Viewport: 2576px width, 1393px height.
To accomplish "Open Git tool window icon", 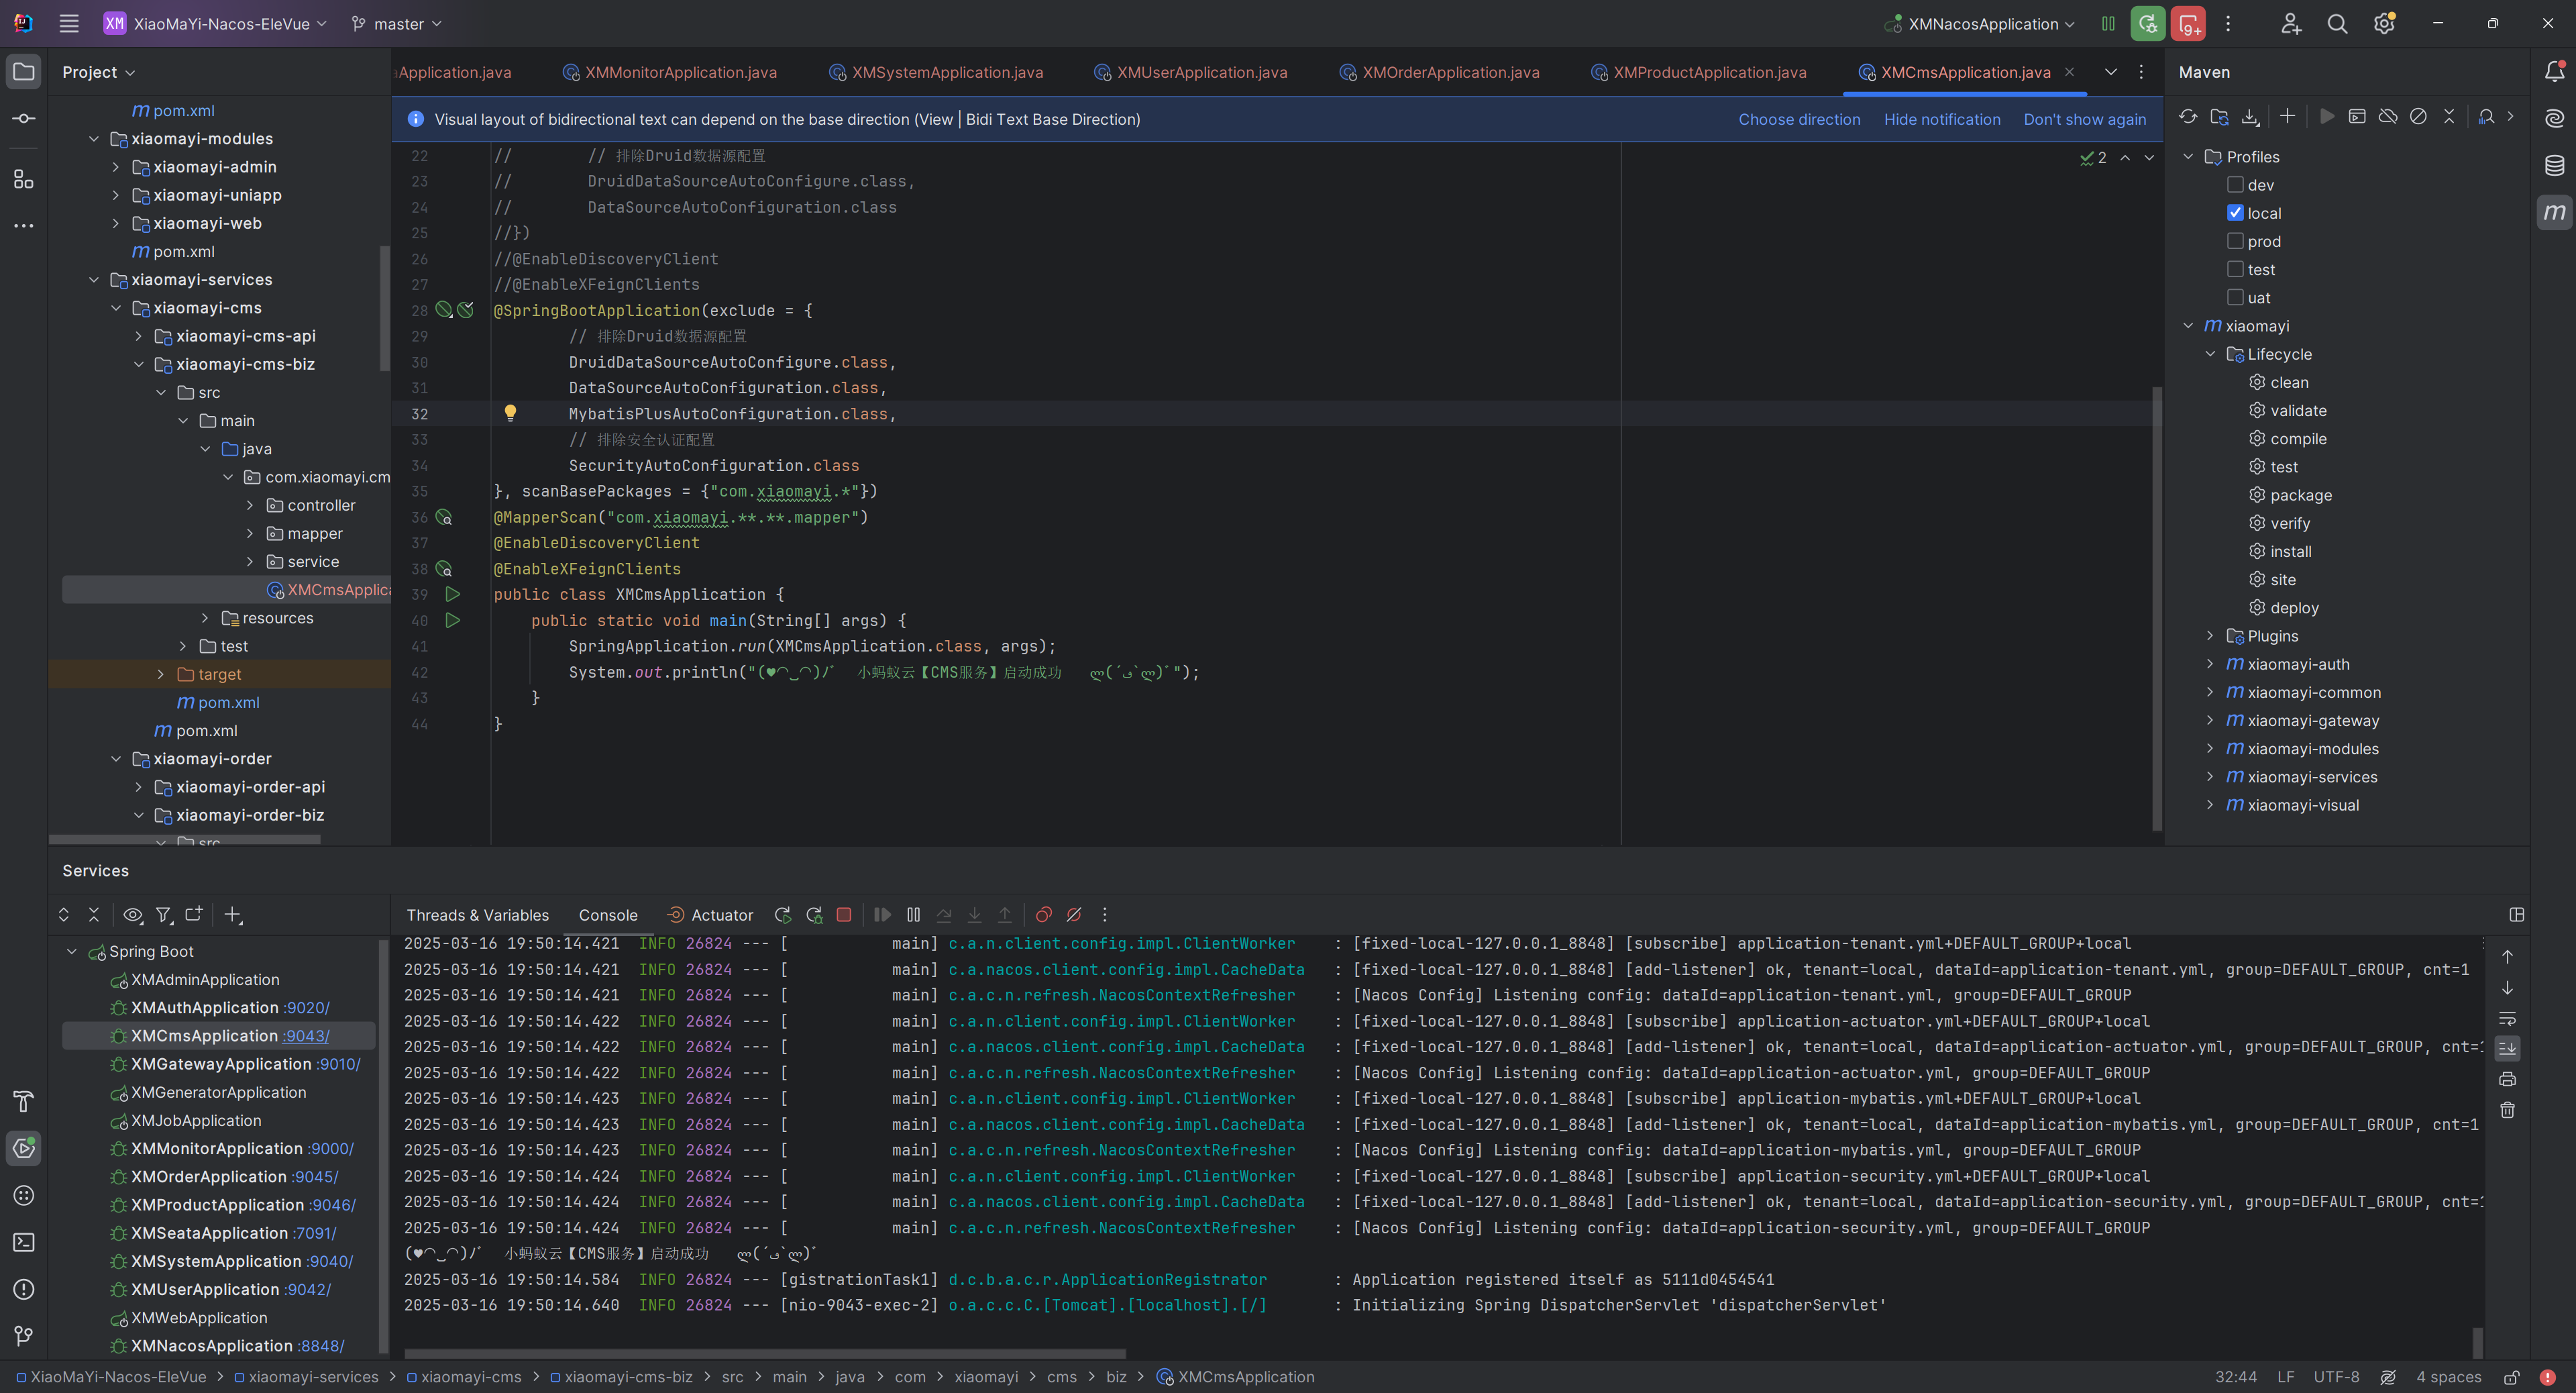I will point(24,1336).
